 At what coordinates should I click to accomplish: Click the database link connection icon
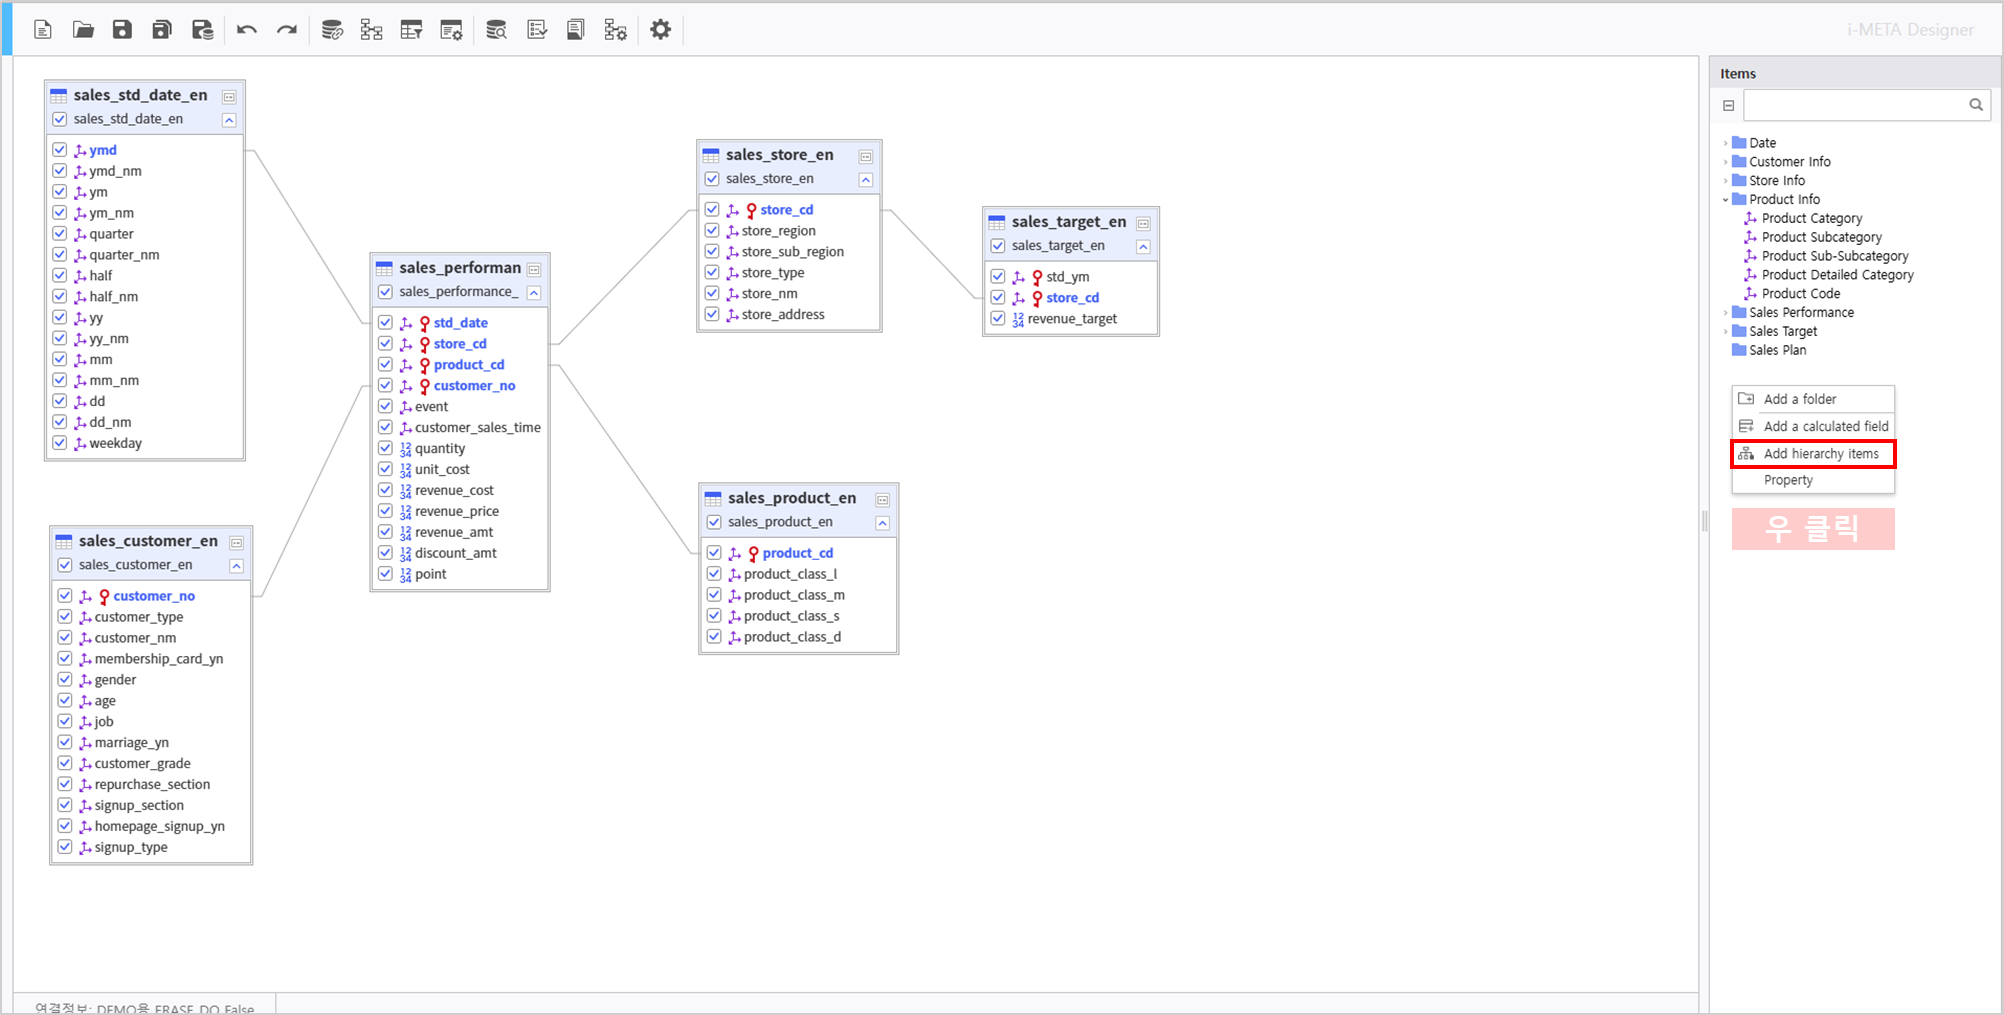coord(332,30)
